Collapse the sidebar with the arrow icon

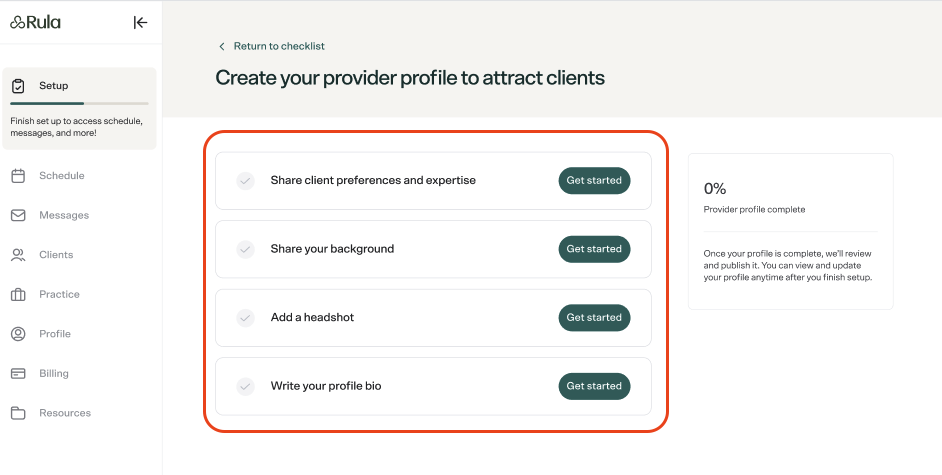[x=140, y=23]
